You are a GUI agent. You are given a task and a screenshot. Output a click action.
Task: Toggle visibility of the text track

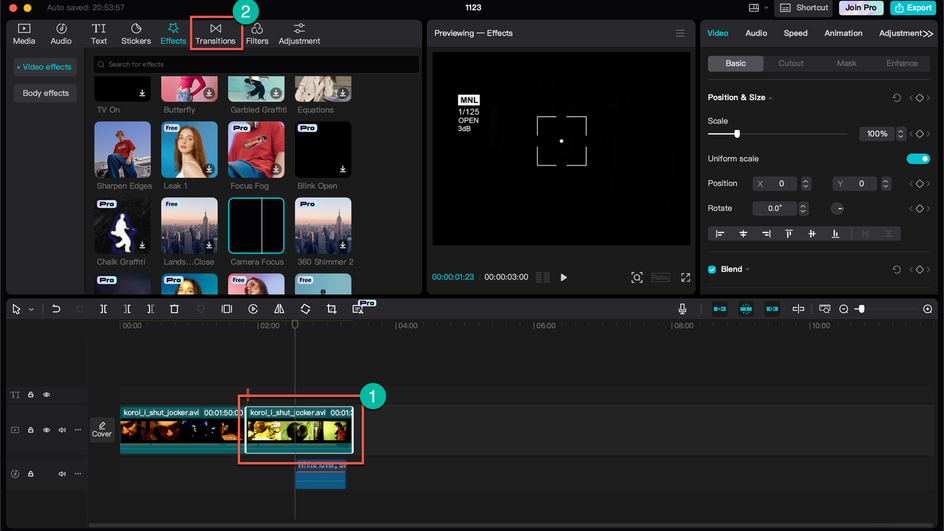tap(46, 395)
